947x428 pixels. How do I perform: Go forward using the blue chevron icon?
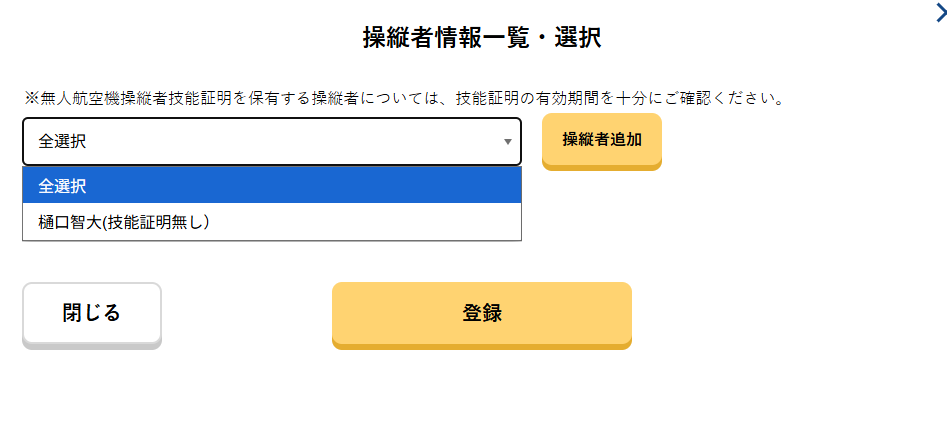click(x=938, y=12)
